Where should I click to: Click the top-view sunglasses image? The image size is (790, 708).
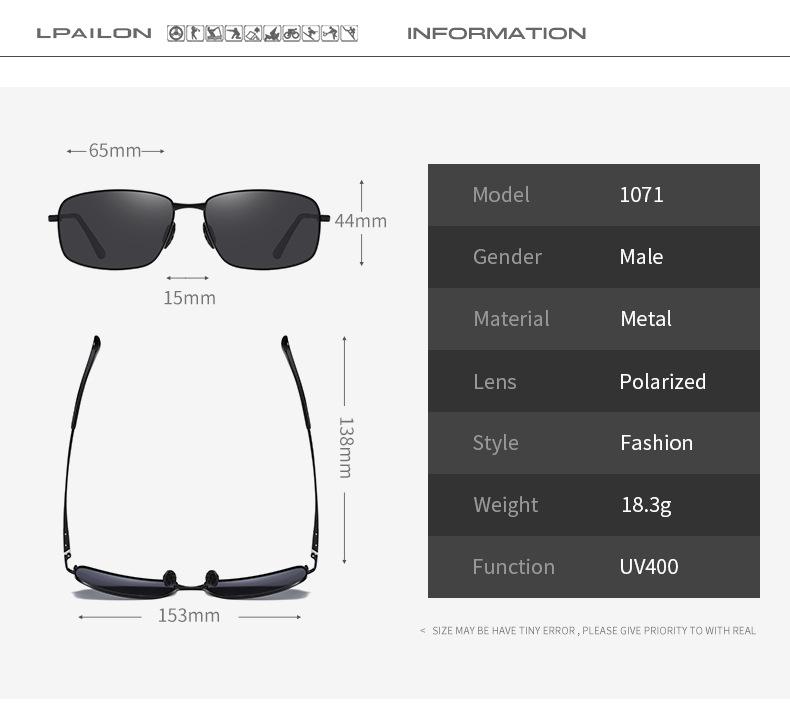pos(191,467)
